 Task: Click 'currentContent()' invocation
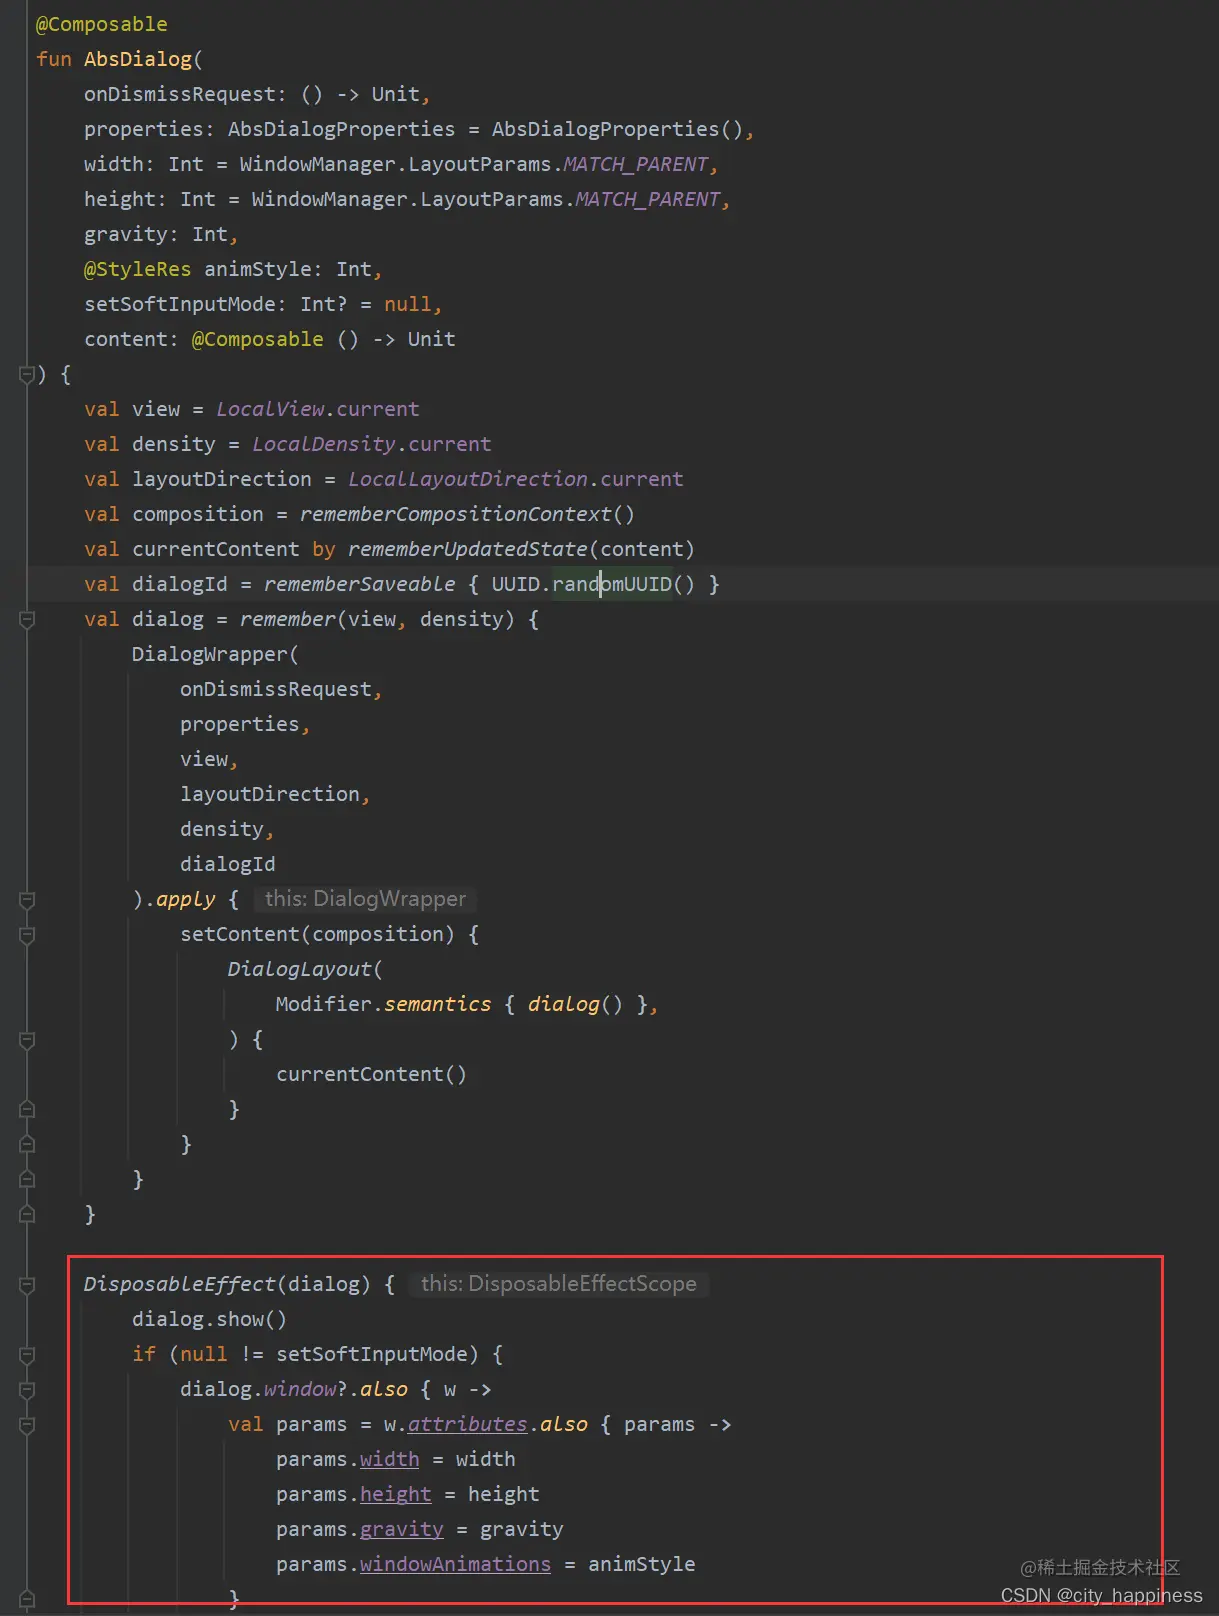coord(371,1074)
